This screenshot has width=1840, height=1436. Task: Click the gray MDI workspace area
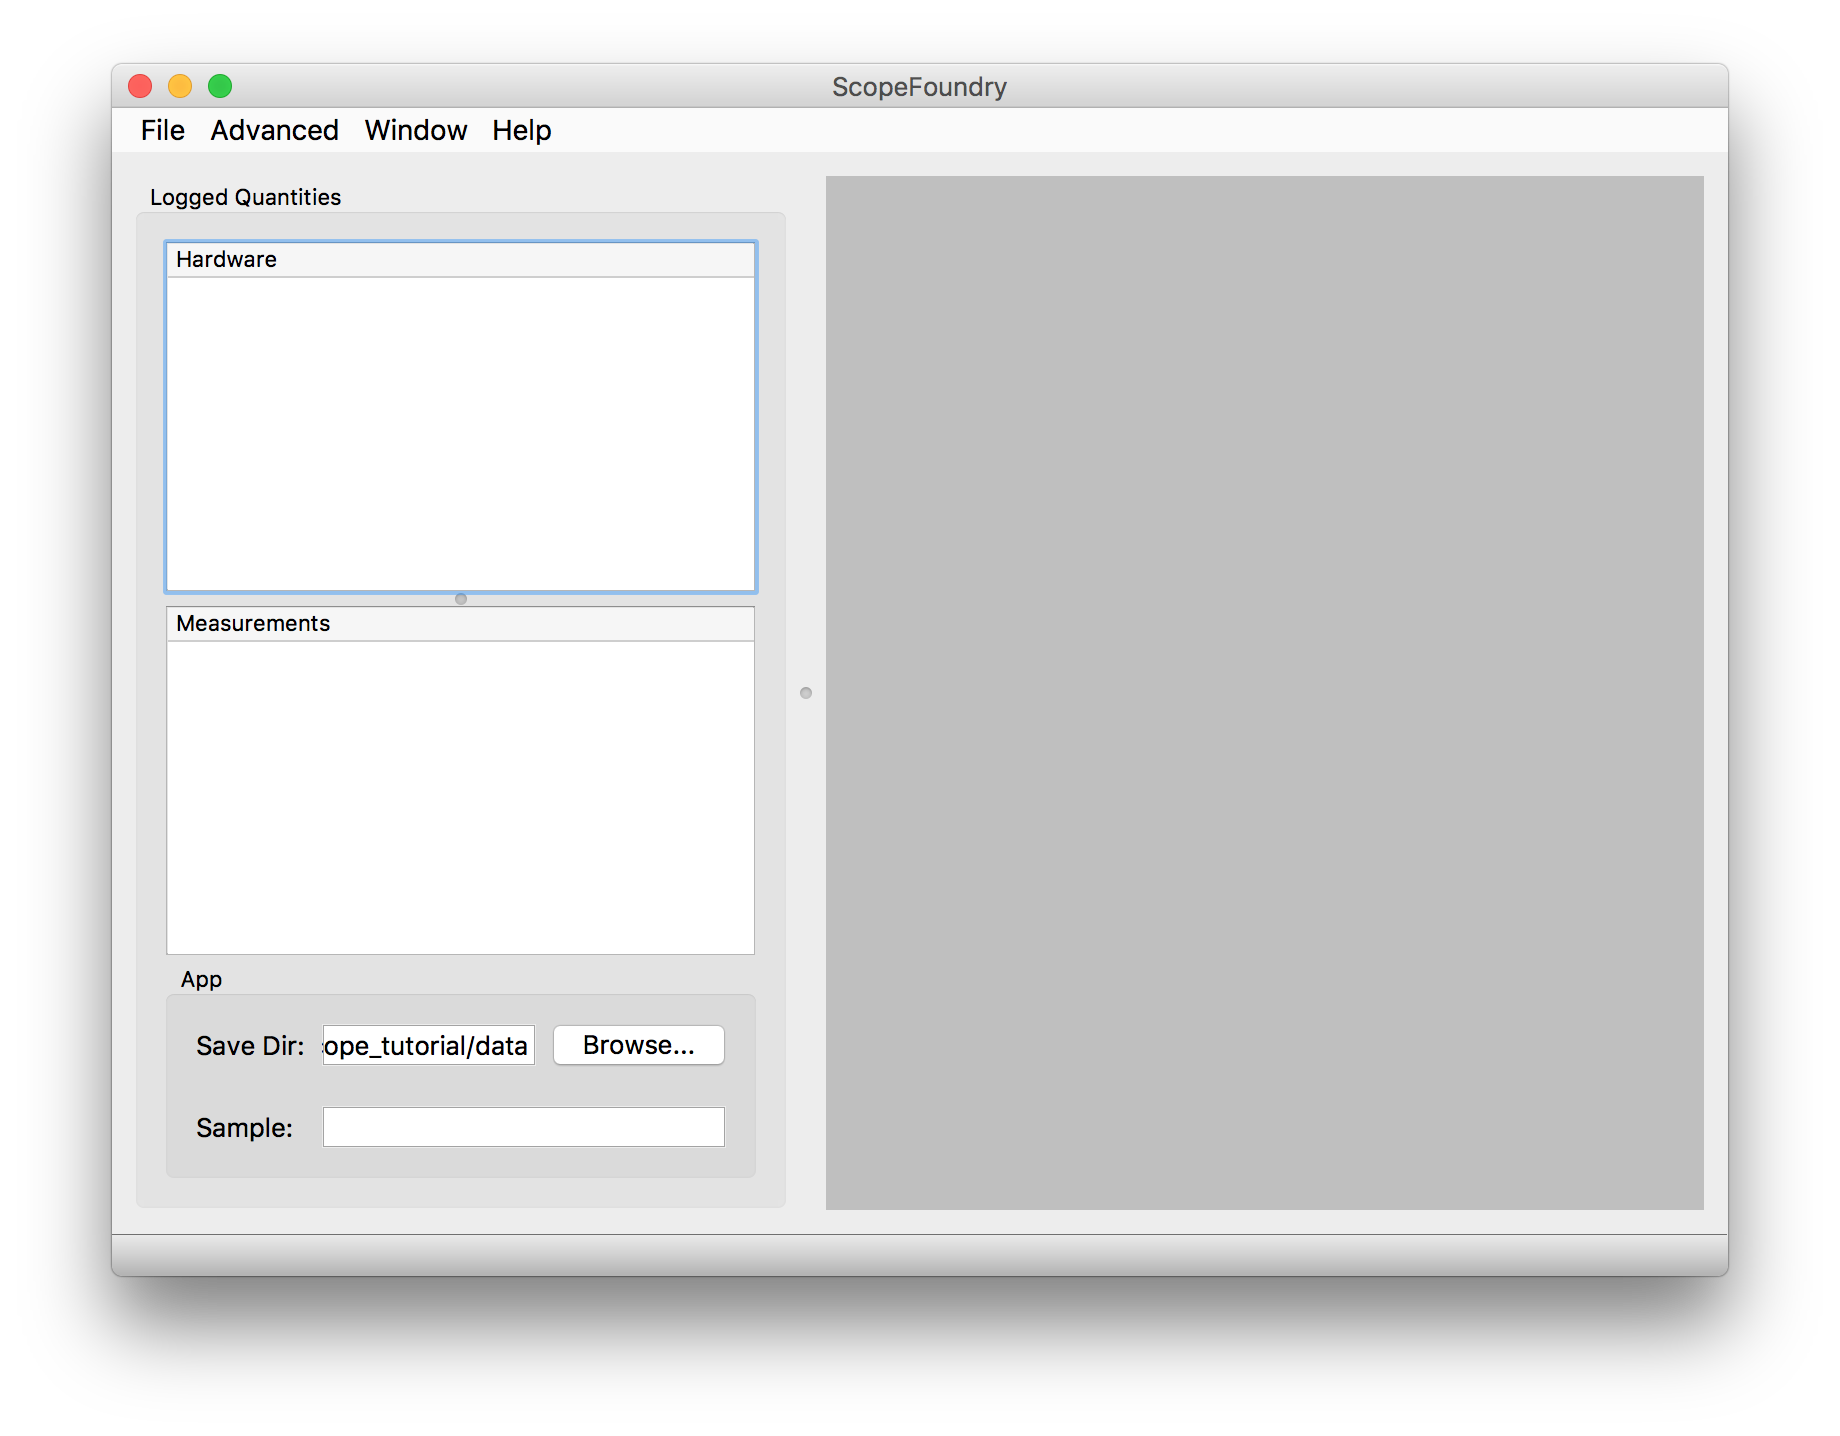pyautogui.click(x=1264, y=693)
